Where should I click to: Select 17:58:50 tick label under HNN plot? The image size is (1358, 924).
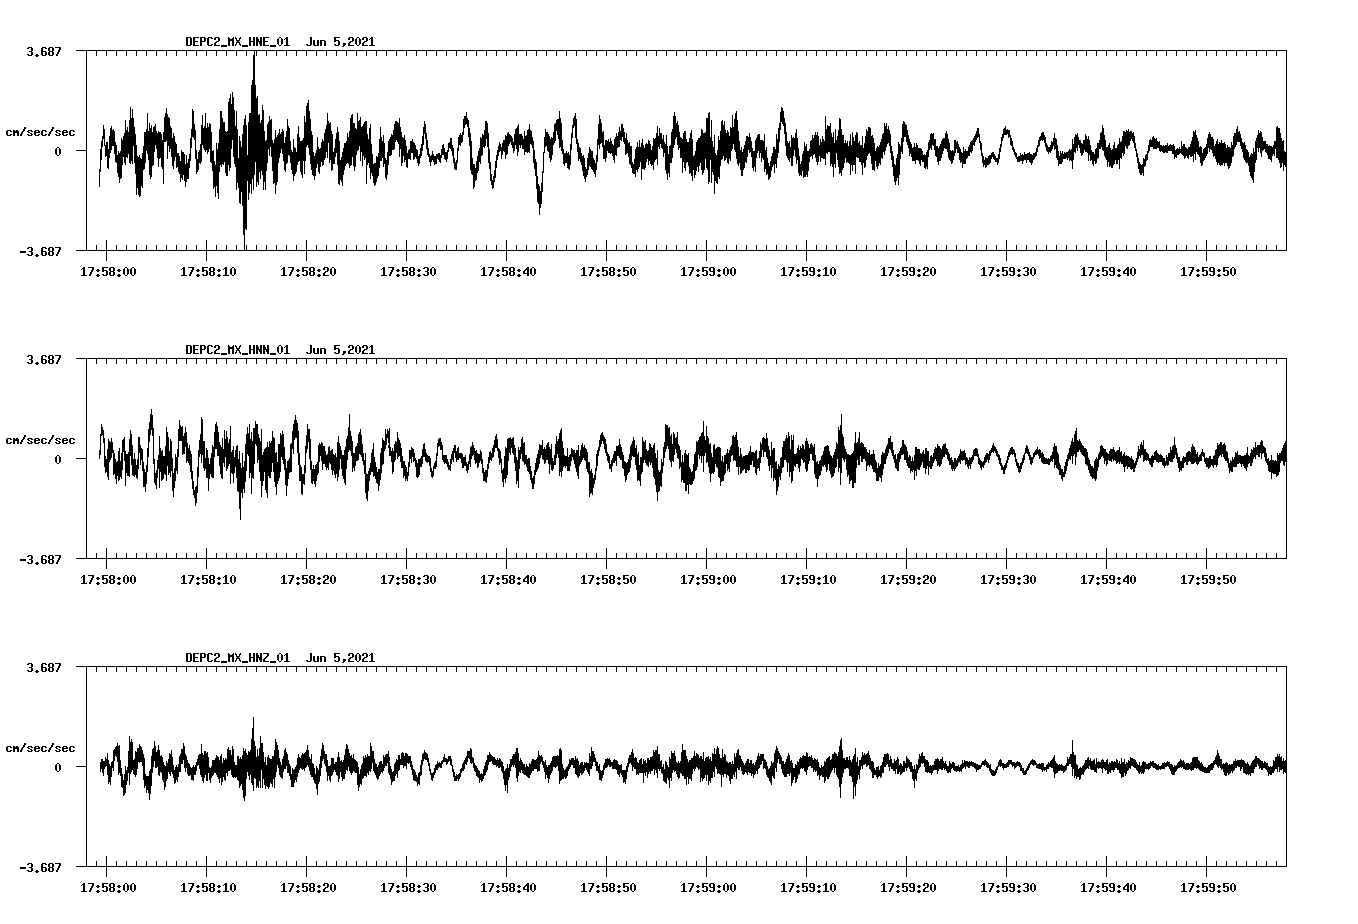coord(608,579)
